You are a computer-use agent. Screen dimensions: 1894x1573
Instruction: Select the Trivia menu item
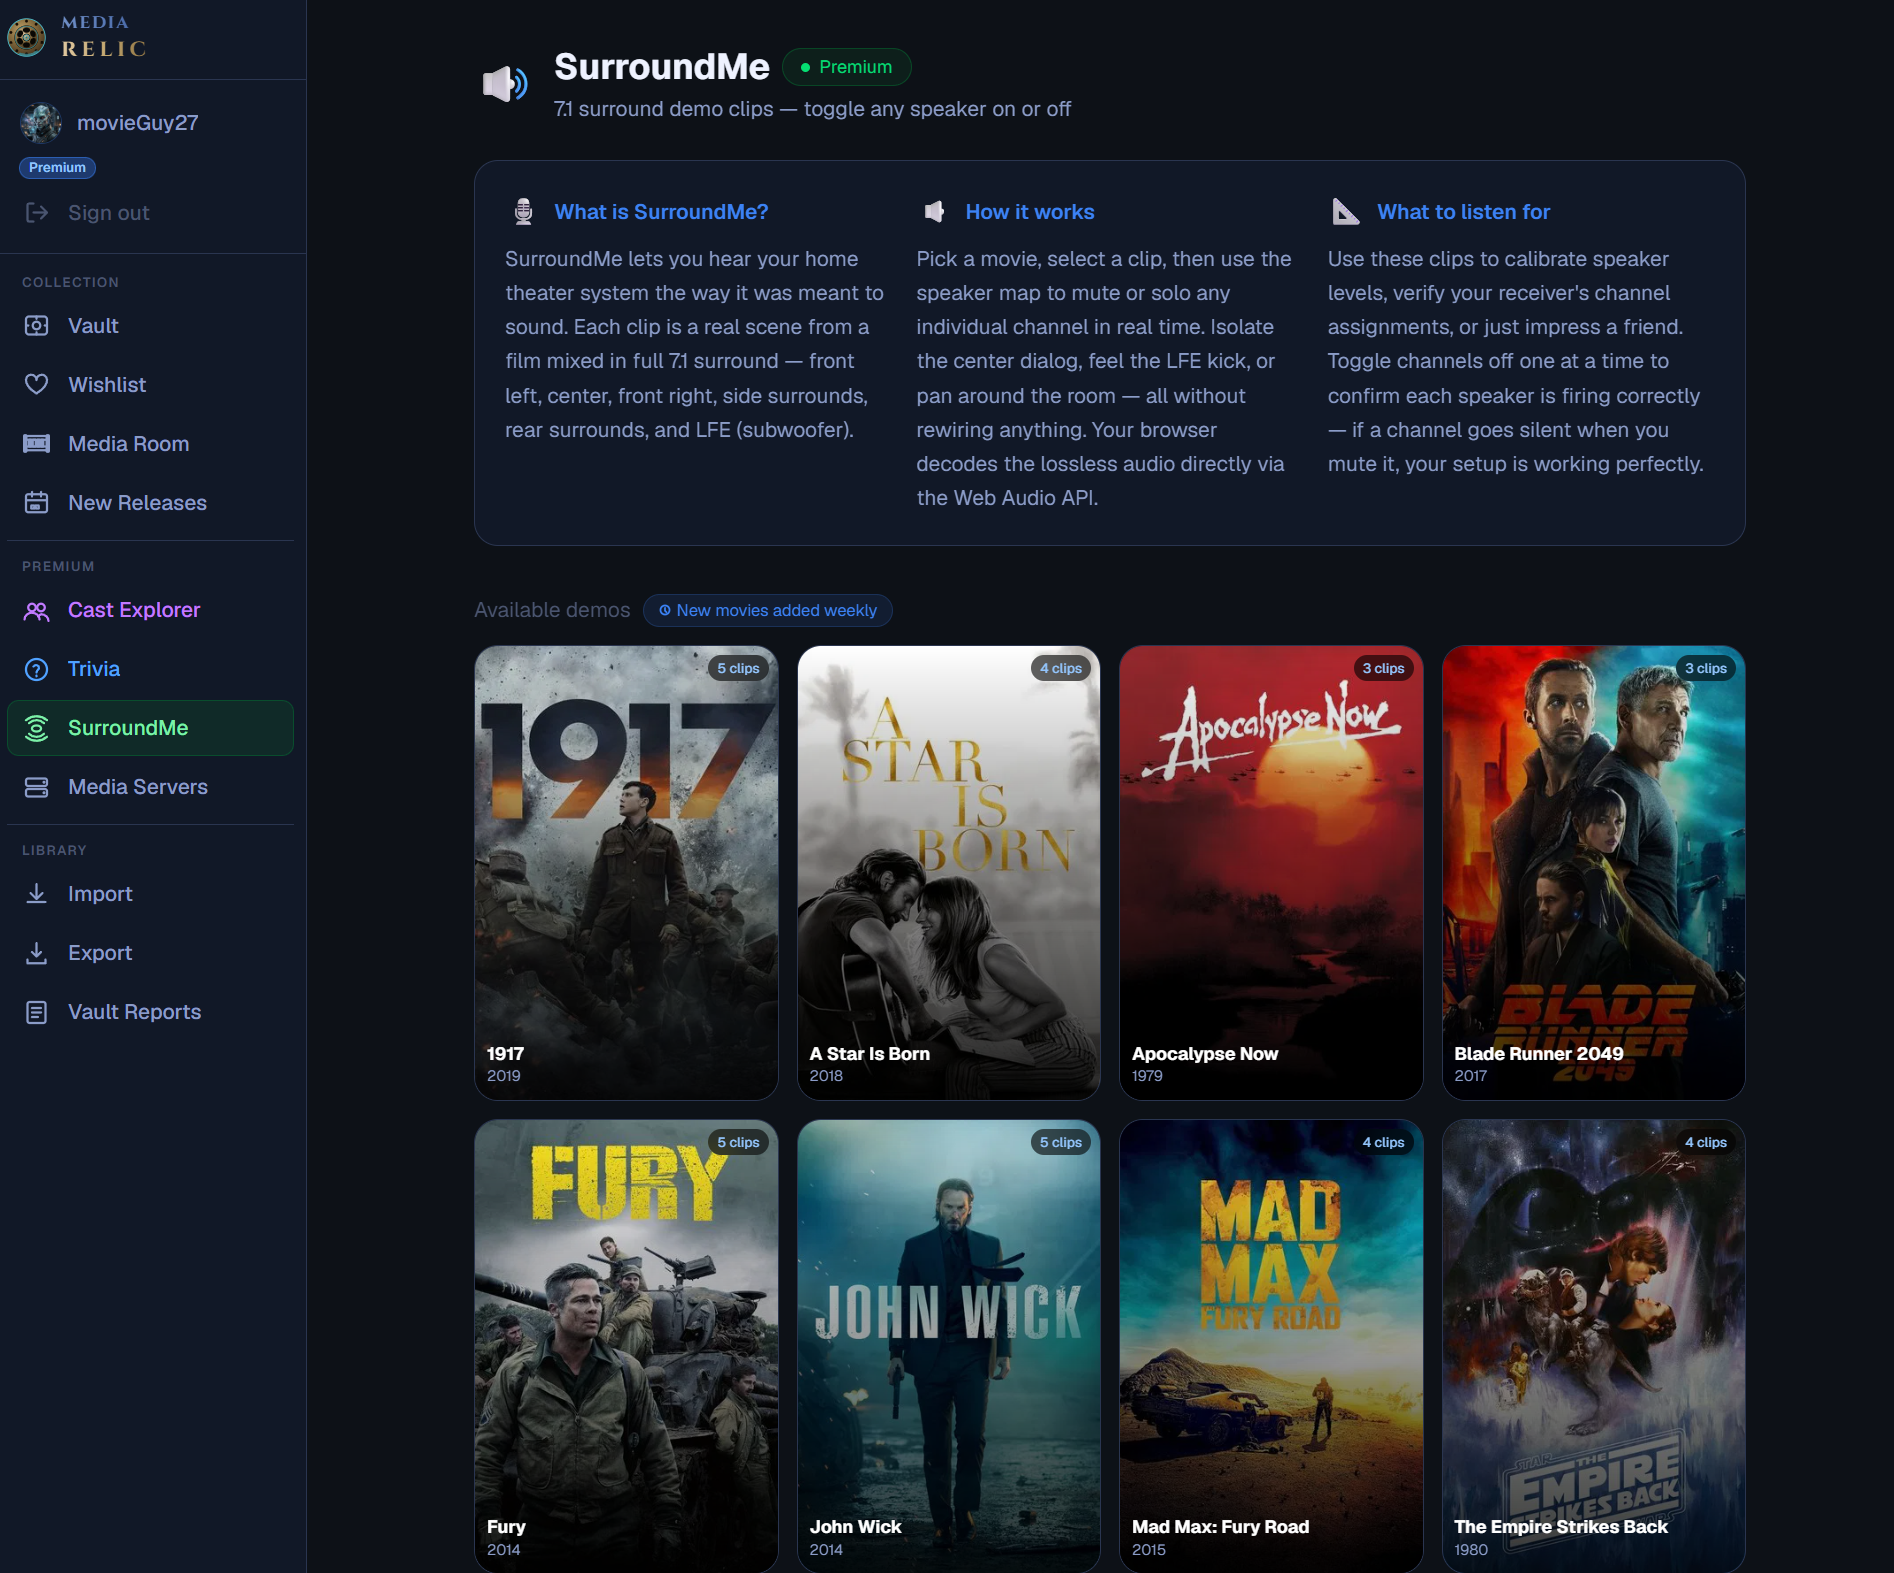tap(150, 669)
